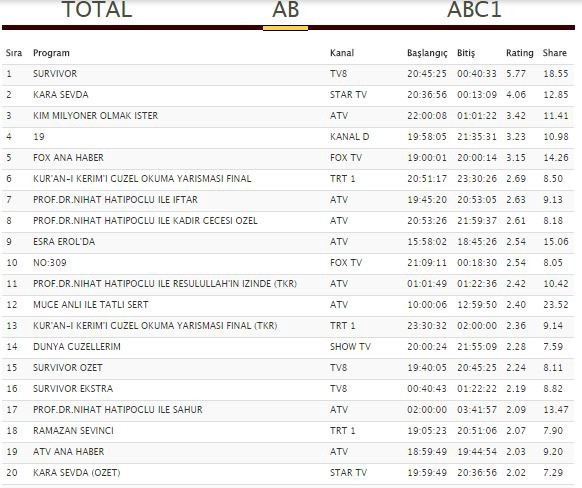The height and width of the screenshot is (488, 582).
Task: Click the Bitiş column header
Action: tap(466, 53)
